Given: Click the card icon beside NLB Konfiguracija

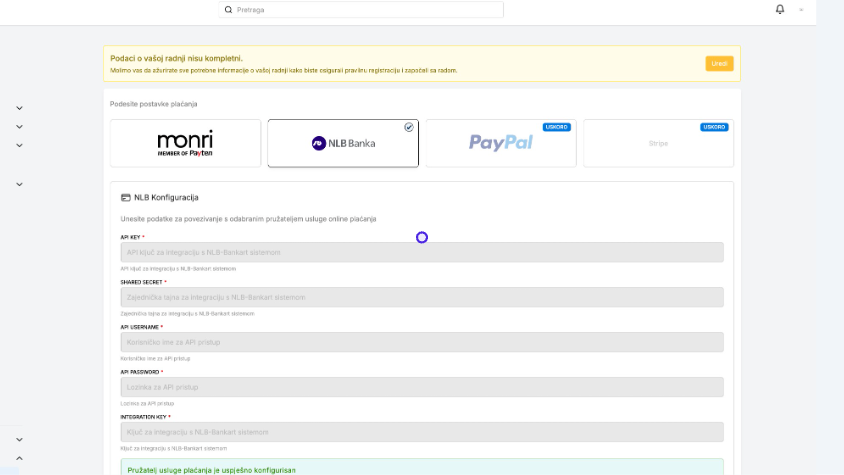Looking at the screenshot, I should coord(125,198).
